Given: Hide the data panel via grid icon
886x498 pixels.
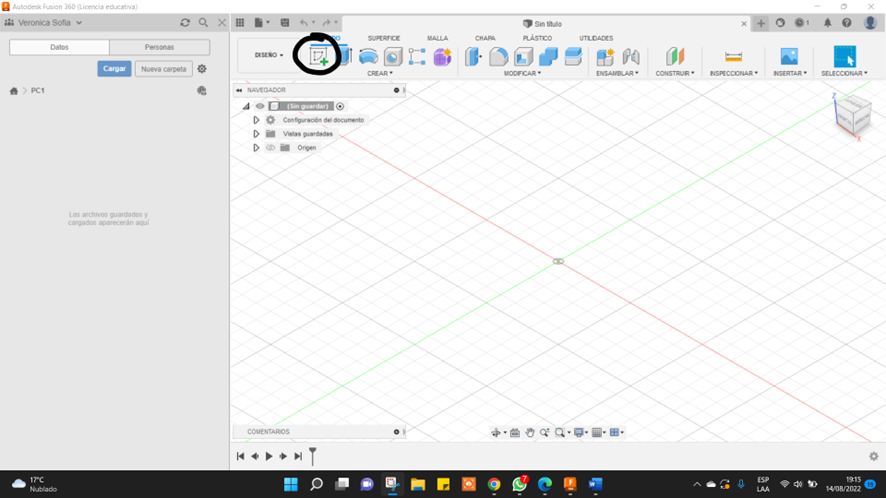Looking at the screenshot, I should (x=240, y=23).
